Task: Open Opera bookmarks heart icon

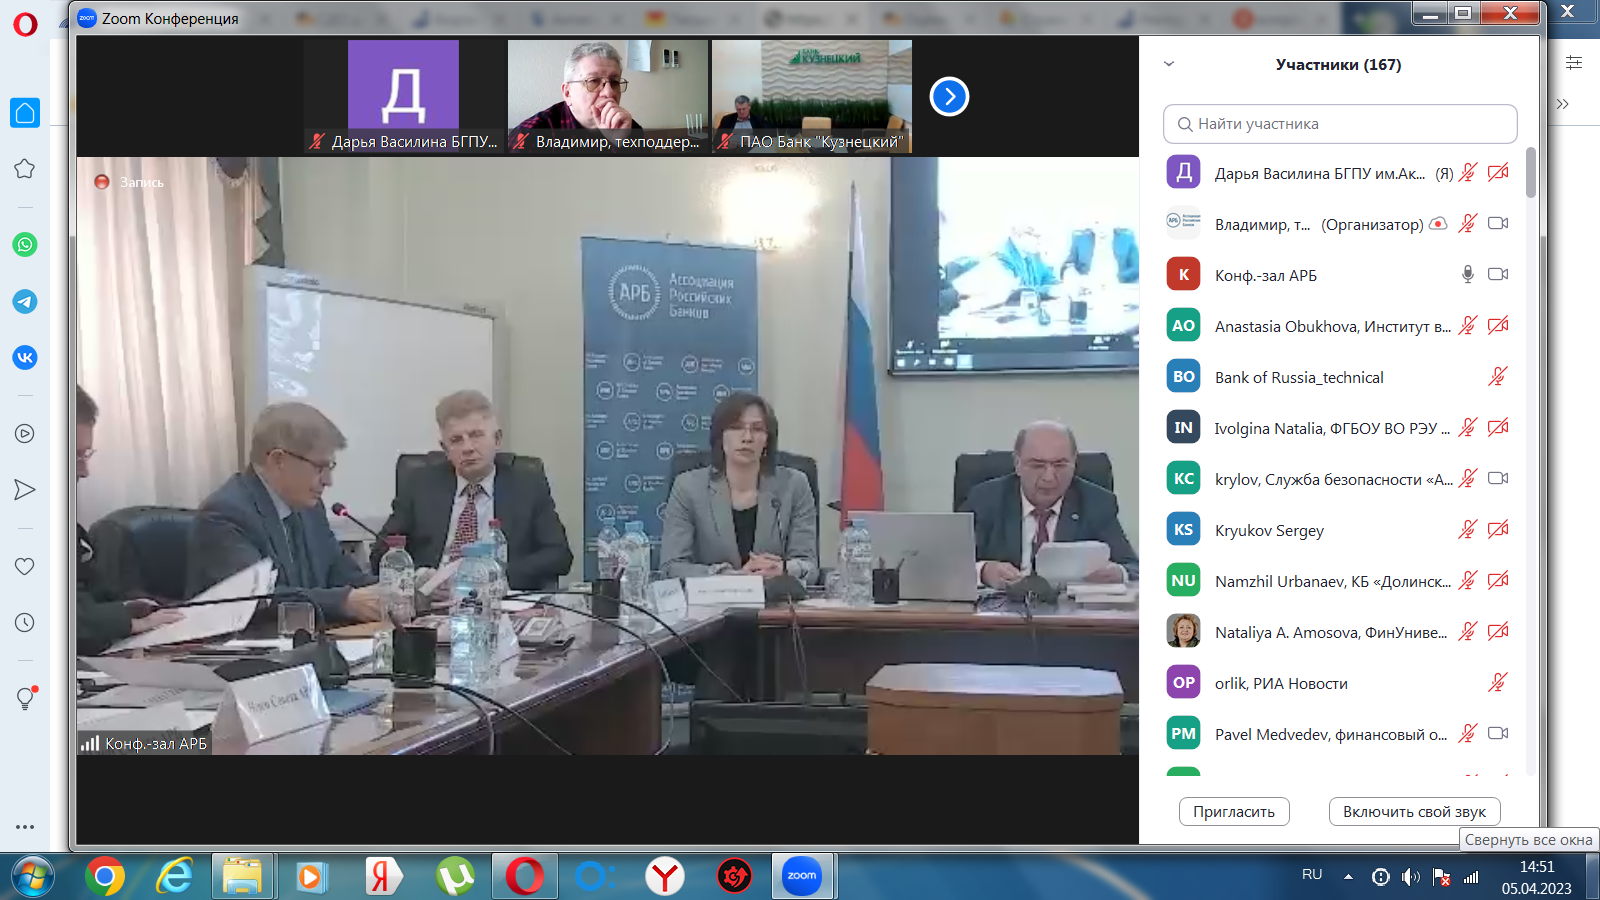Action: pos(25,566)
